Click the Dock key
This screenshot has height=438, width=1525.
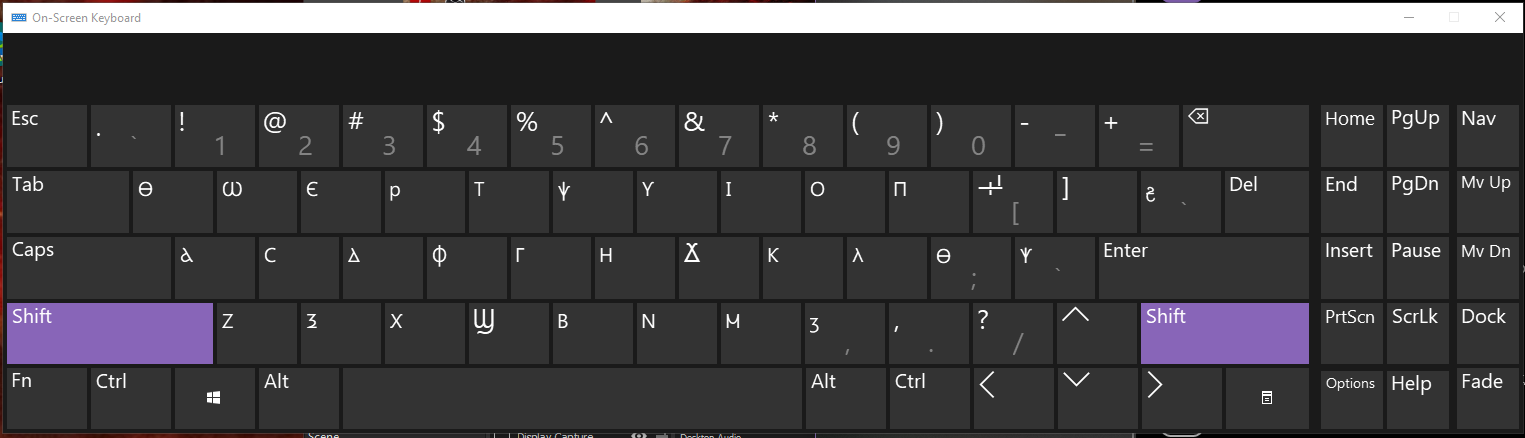coord(1485,333)
